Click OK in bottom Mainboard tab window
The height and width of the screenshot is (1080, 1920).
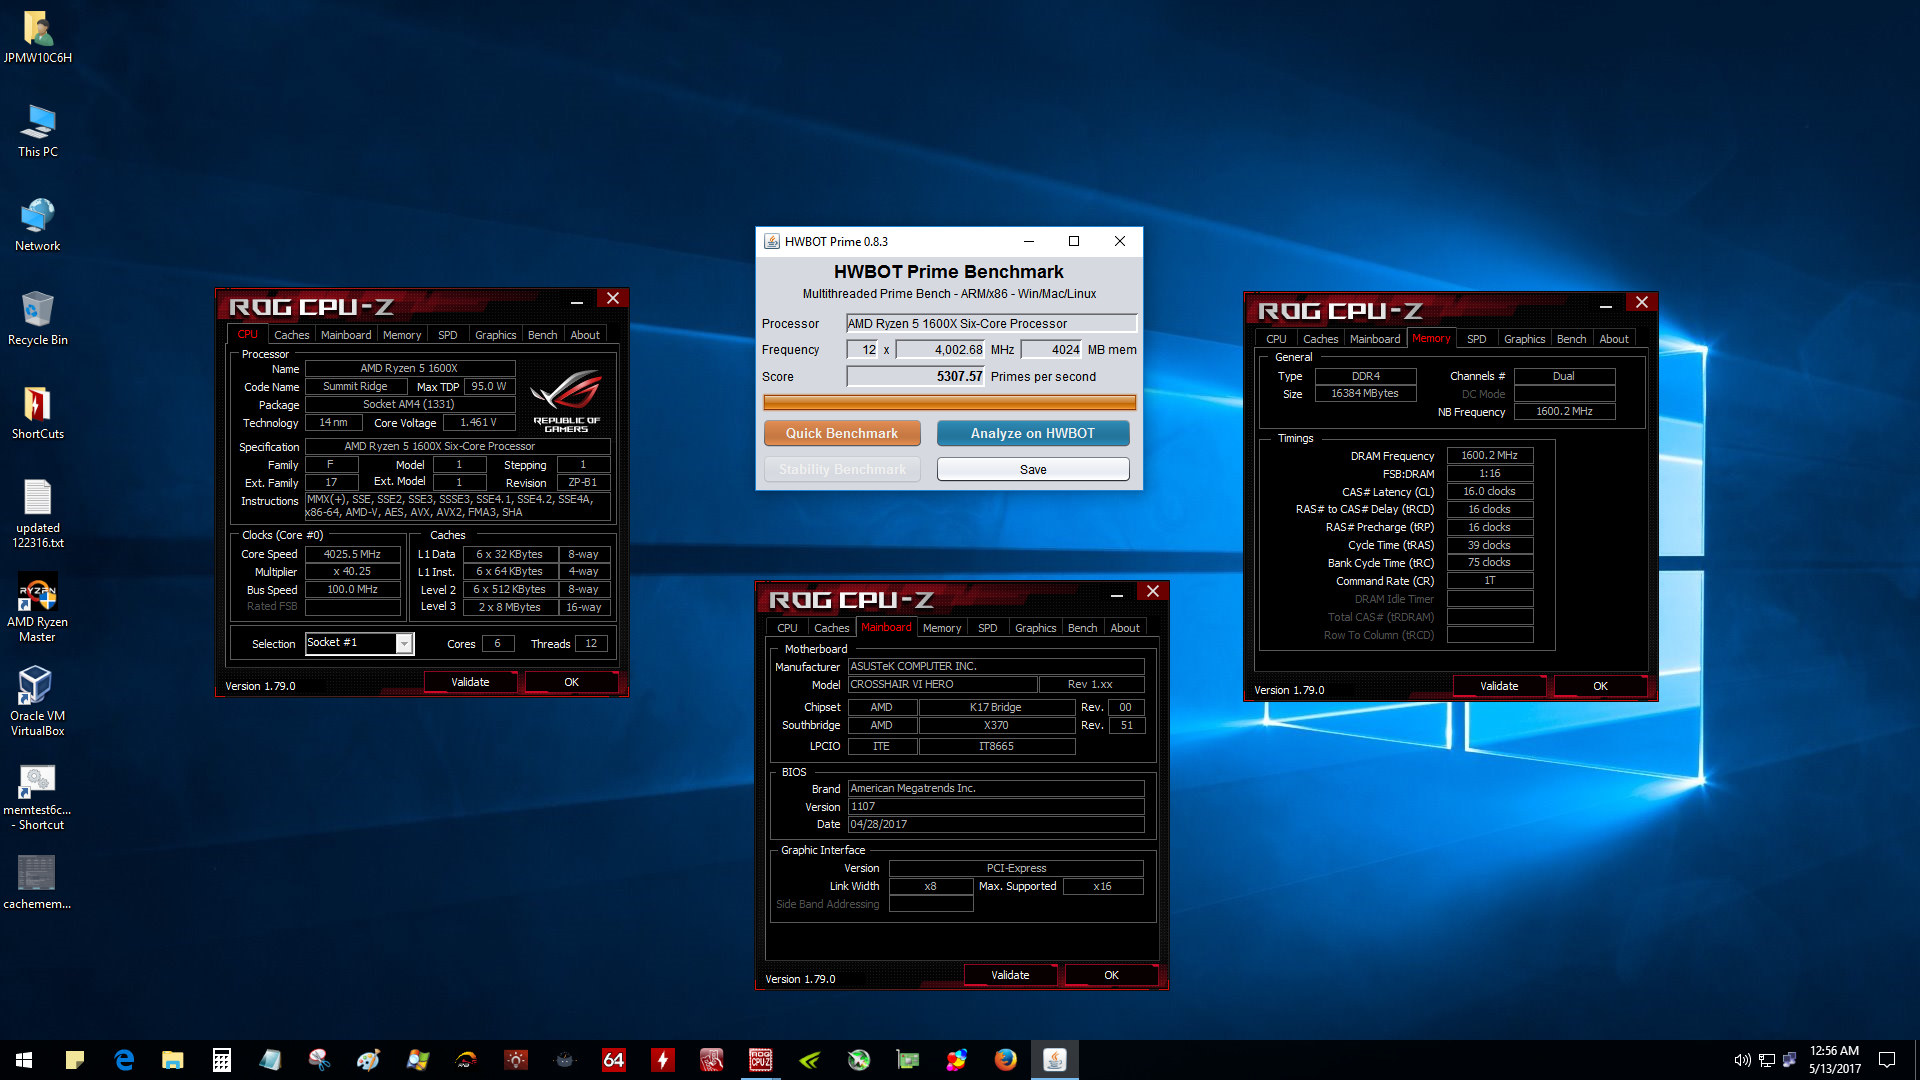pos(1111,975)
